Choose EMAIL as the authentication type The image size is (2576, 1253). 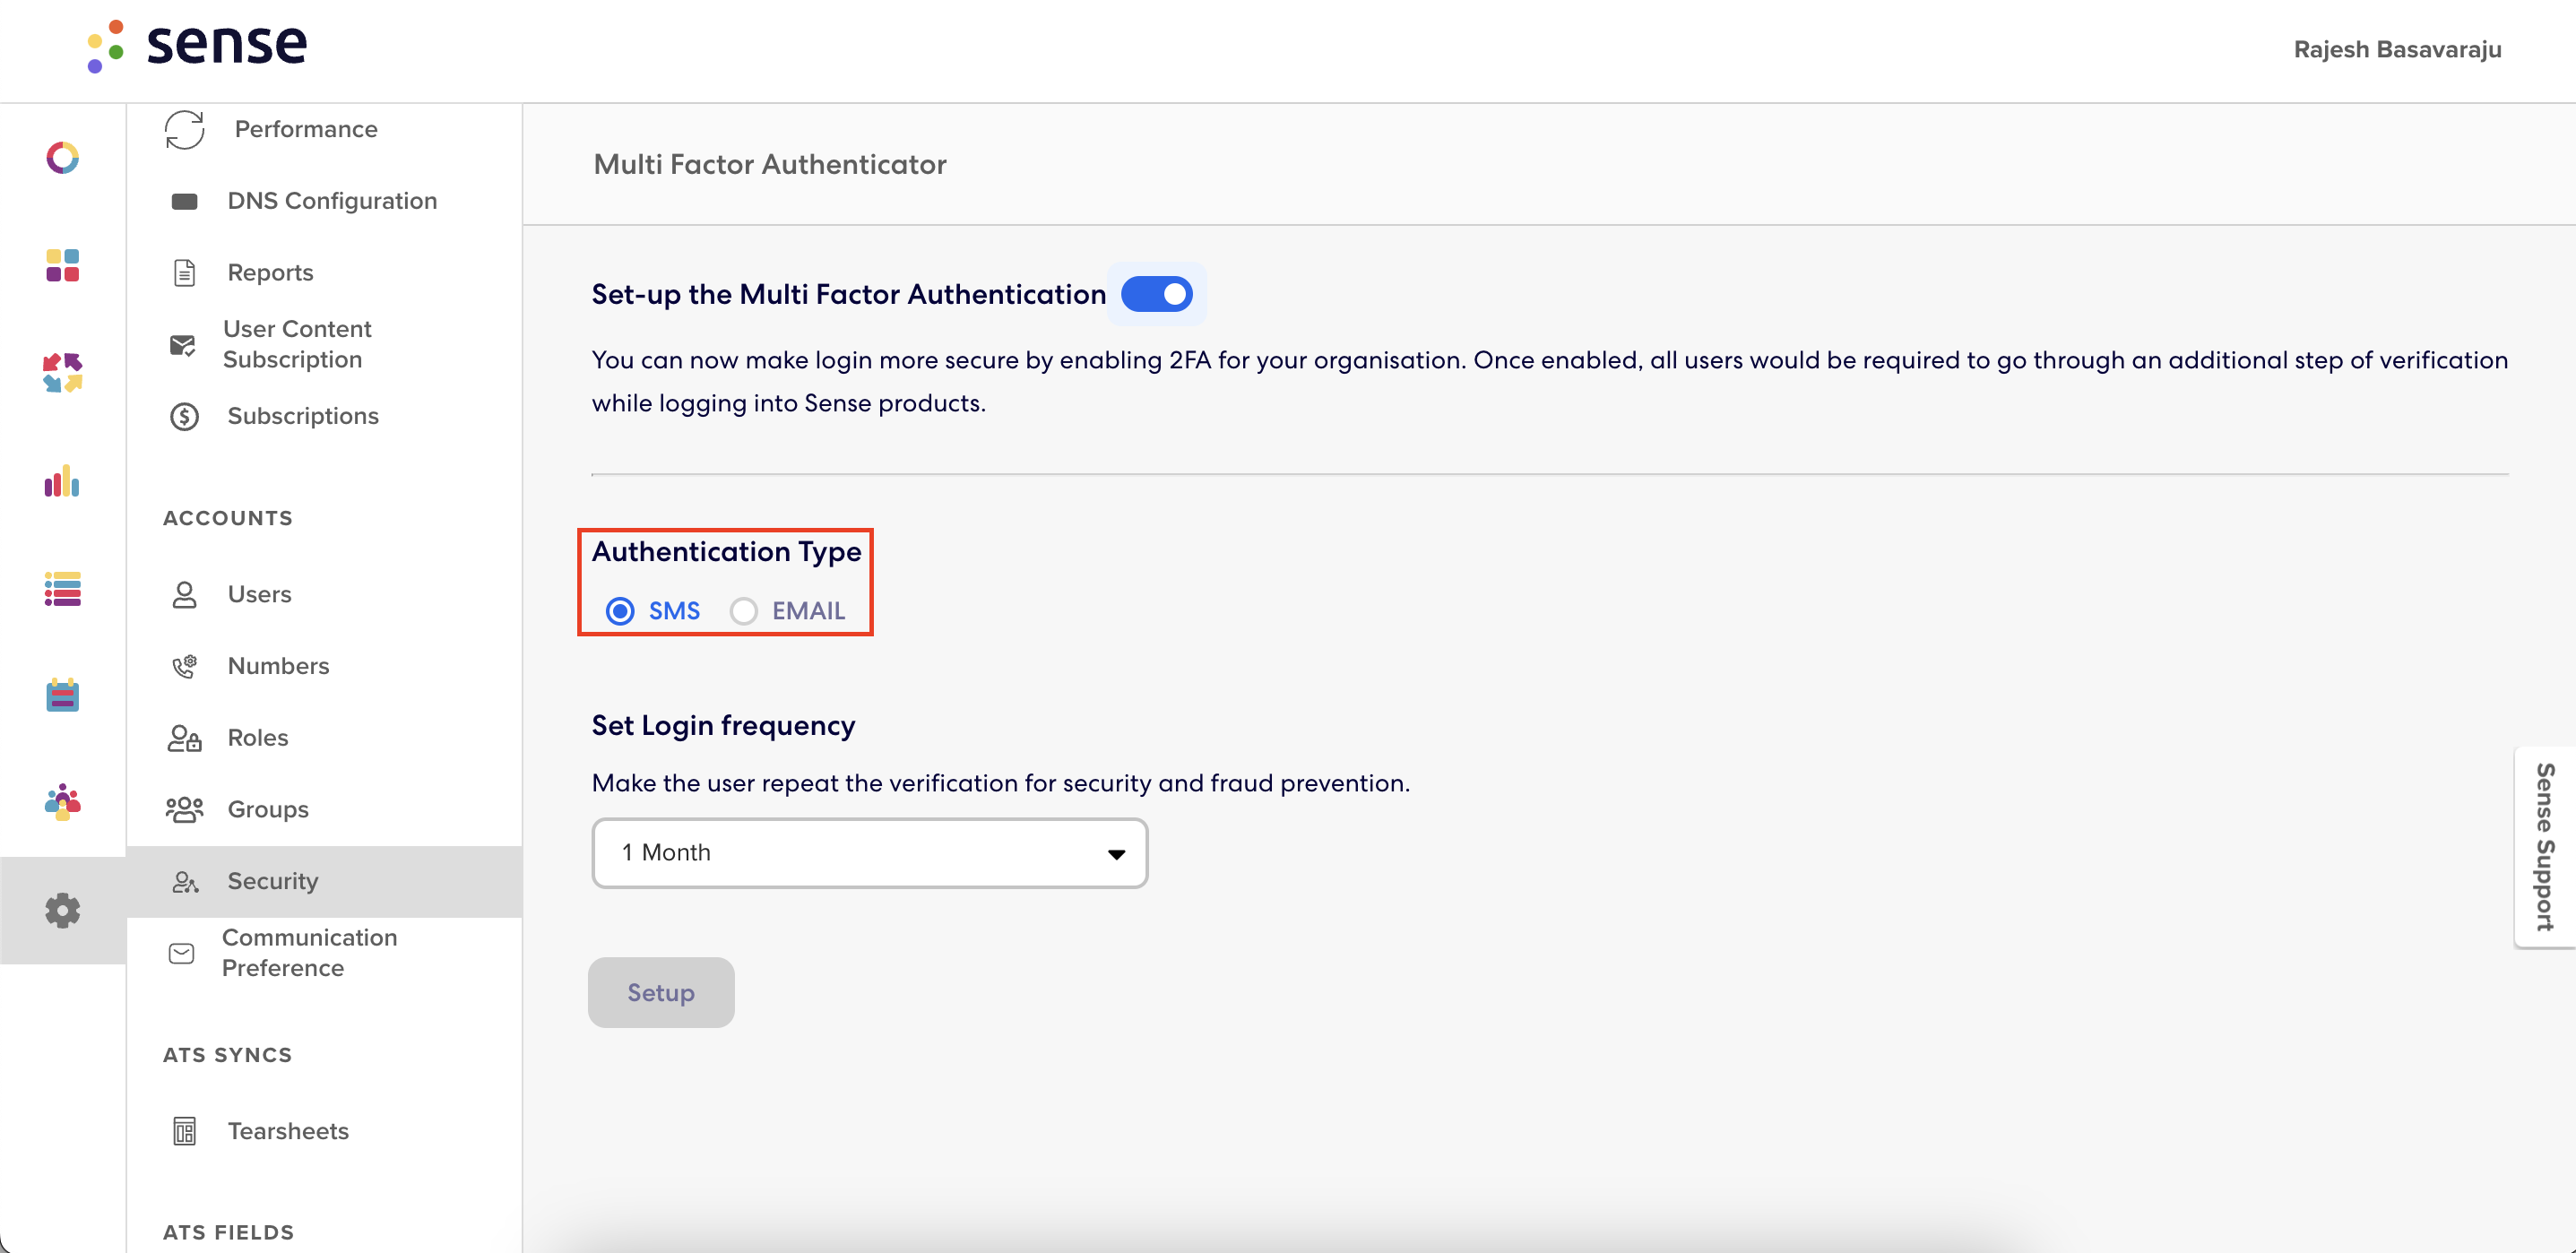tap(743, 610)
